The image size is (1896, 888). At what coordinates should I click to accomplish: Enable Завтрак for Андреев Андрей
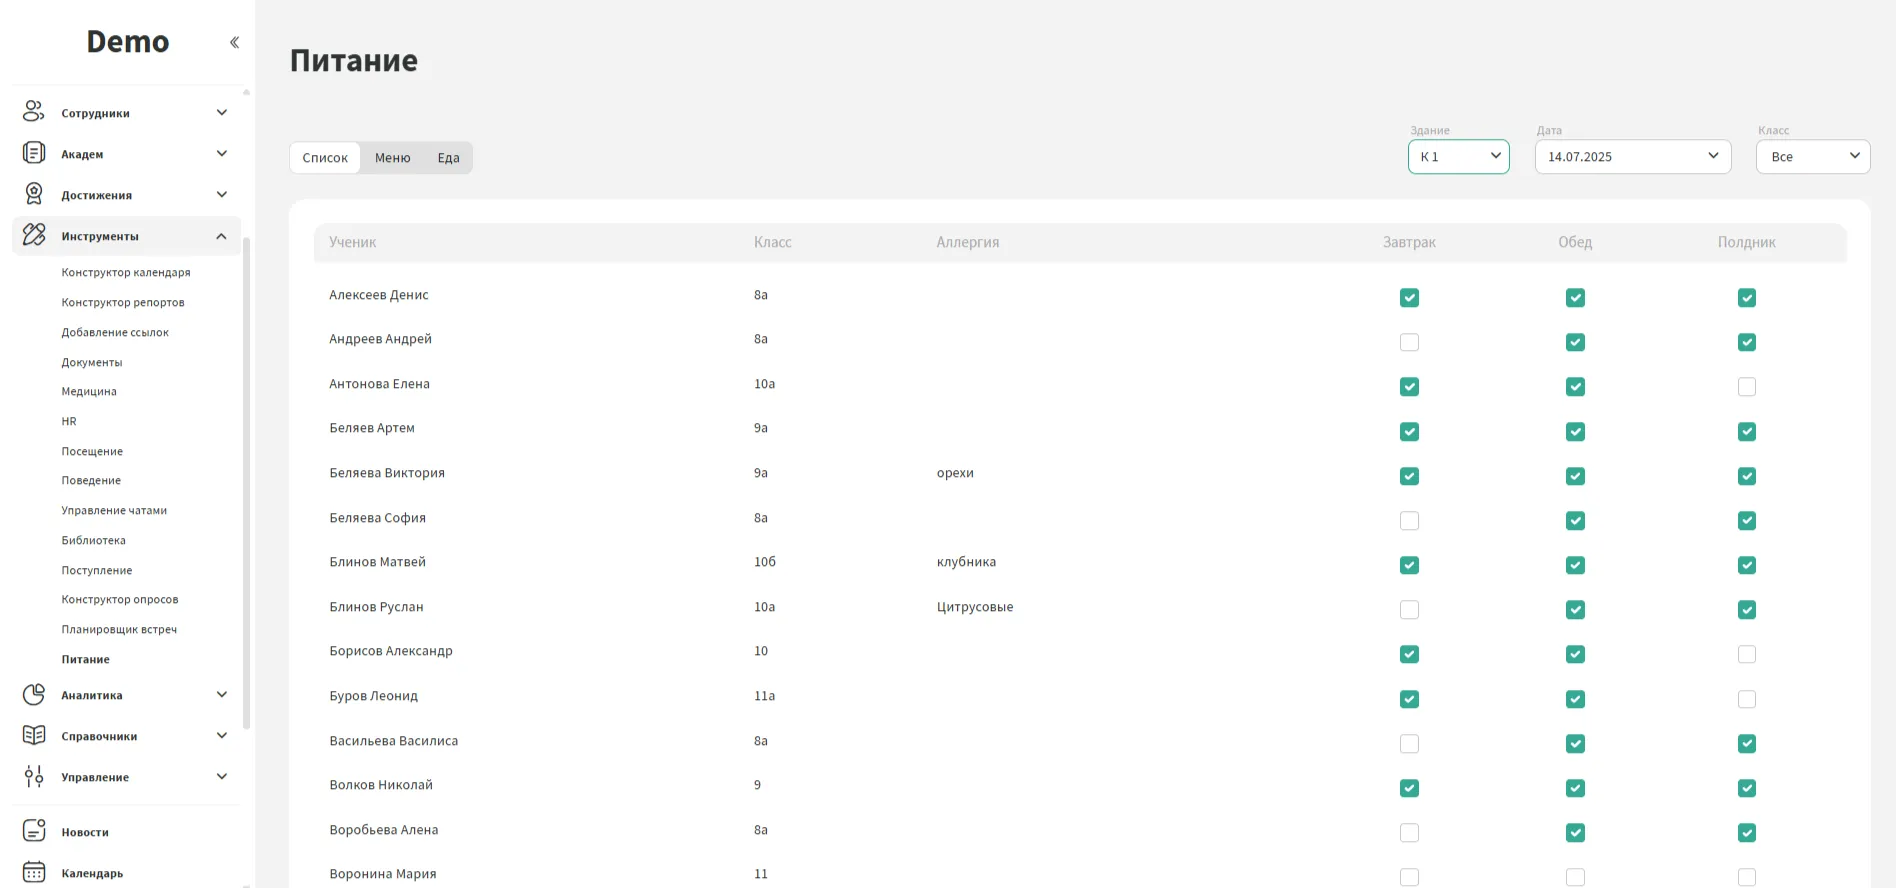(x=1409, y=342)
